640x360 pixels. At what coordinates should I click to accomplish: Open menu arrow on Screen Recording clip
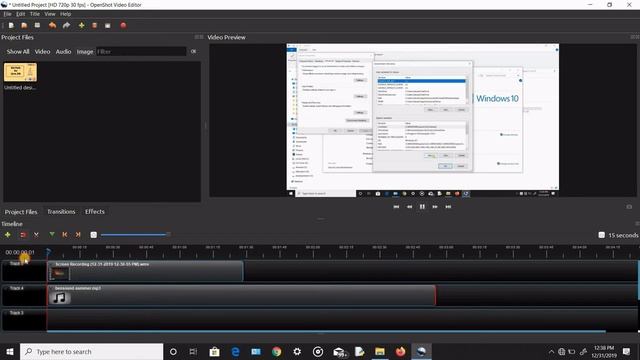point(51,264)
